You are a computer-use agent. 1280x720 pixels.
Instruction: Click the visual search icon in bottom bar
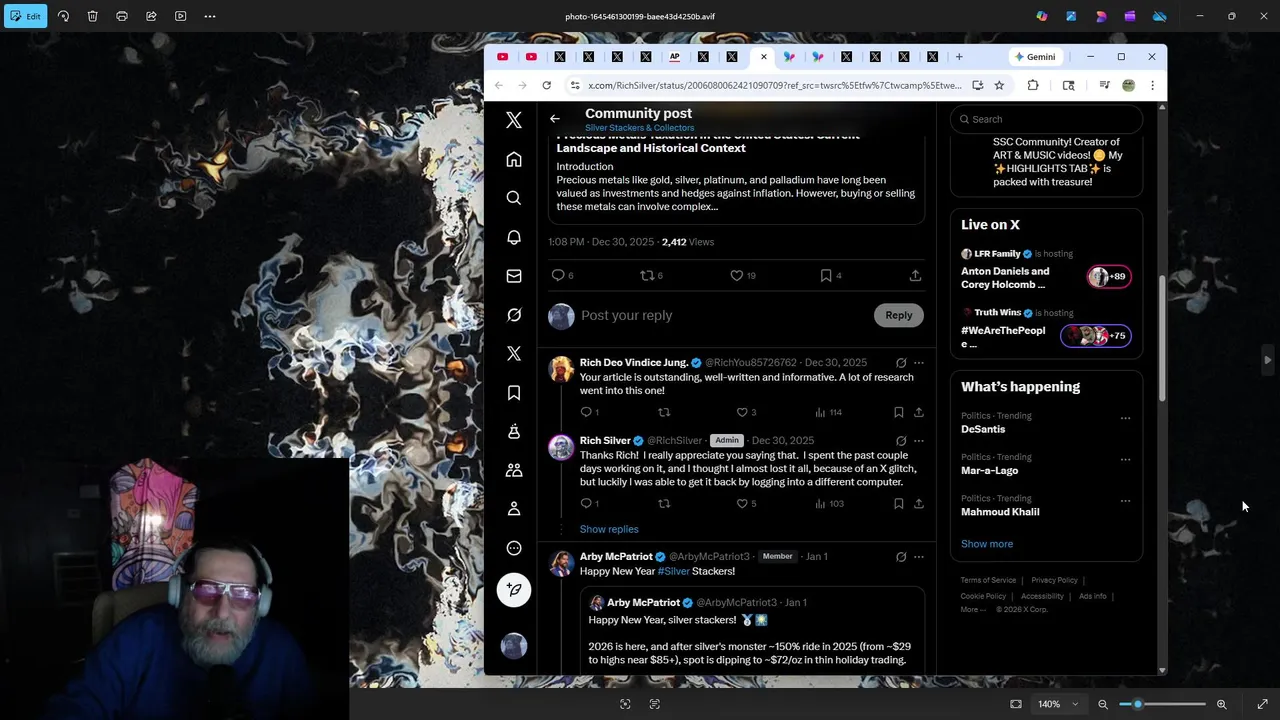coord(625,704)
